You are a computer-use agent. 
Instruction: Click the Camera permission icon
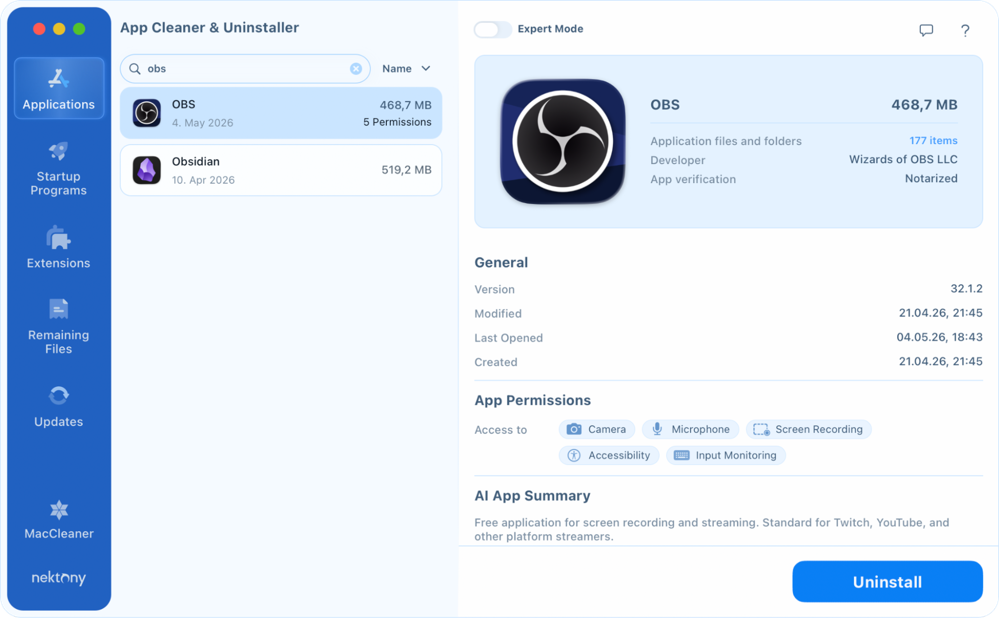(x=574, y=429)
